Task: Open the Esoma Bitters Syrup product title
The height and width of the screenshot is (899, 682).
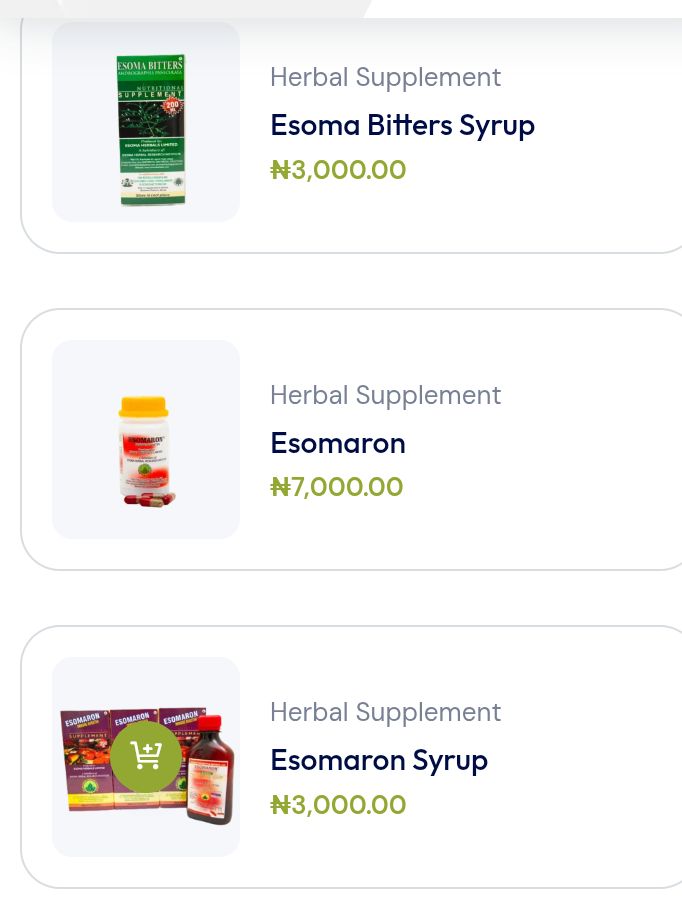Action: coord(402,126)
